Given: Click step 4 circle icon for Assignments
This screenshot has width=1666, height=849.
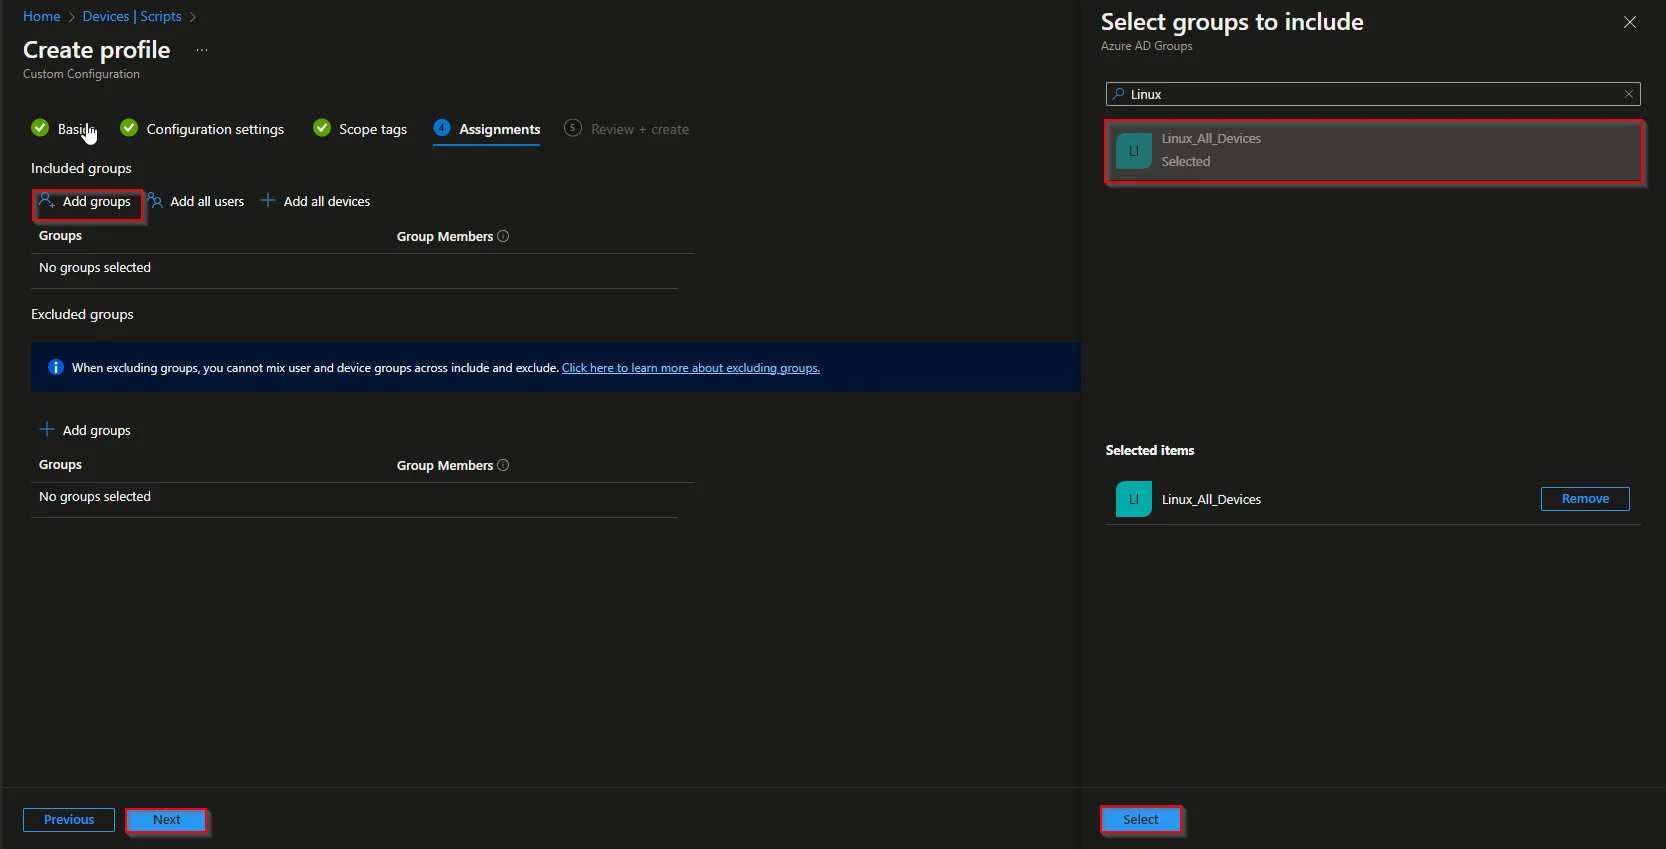Looking at the screenshot, I should click(x=442, y=128).
